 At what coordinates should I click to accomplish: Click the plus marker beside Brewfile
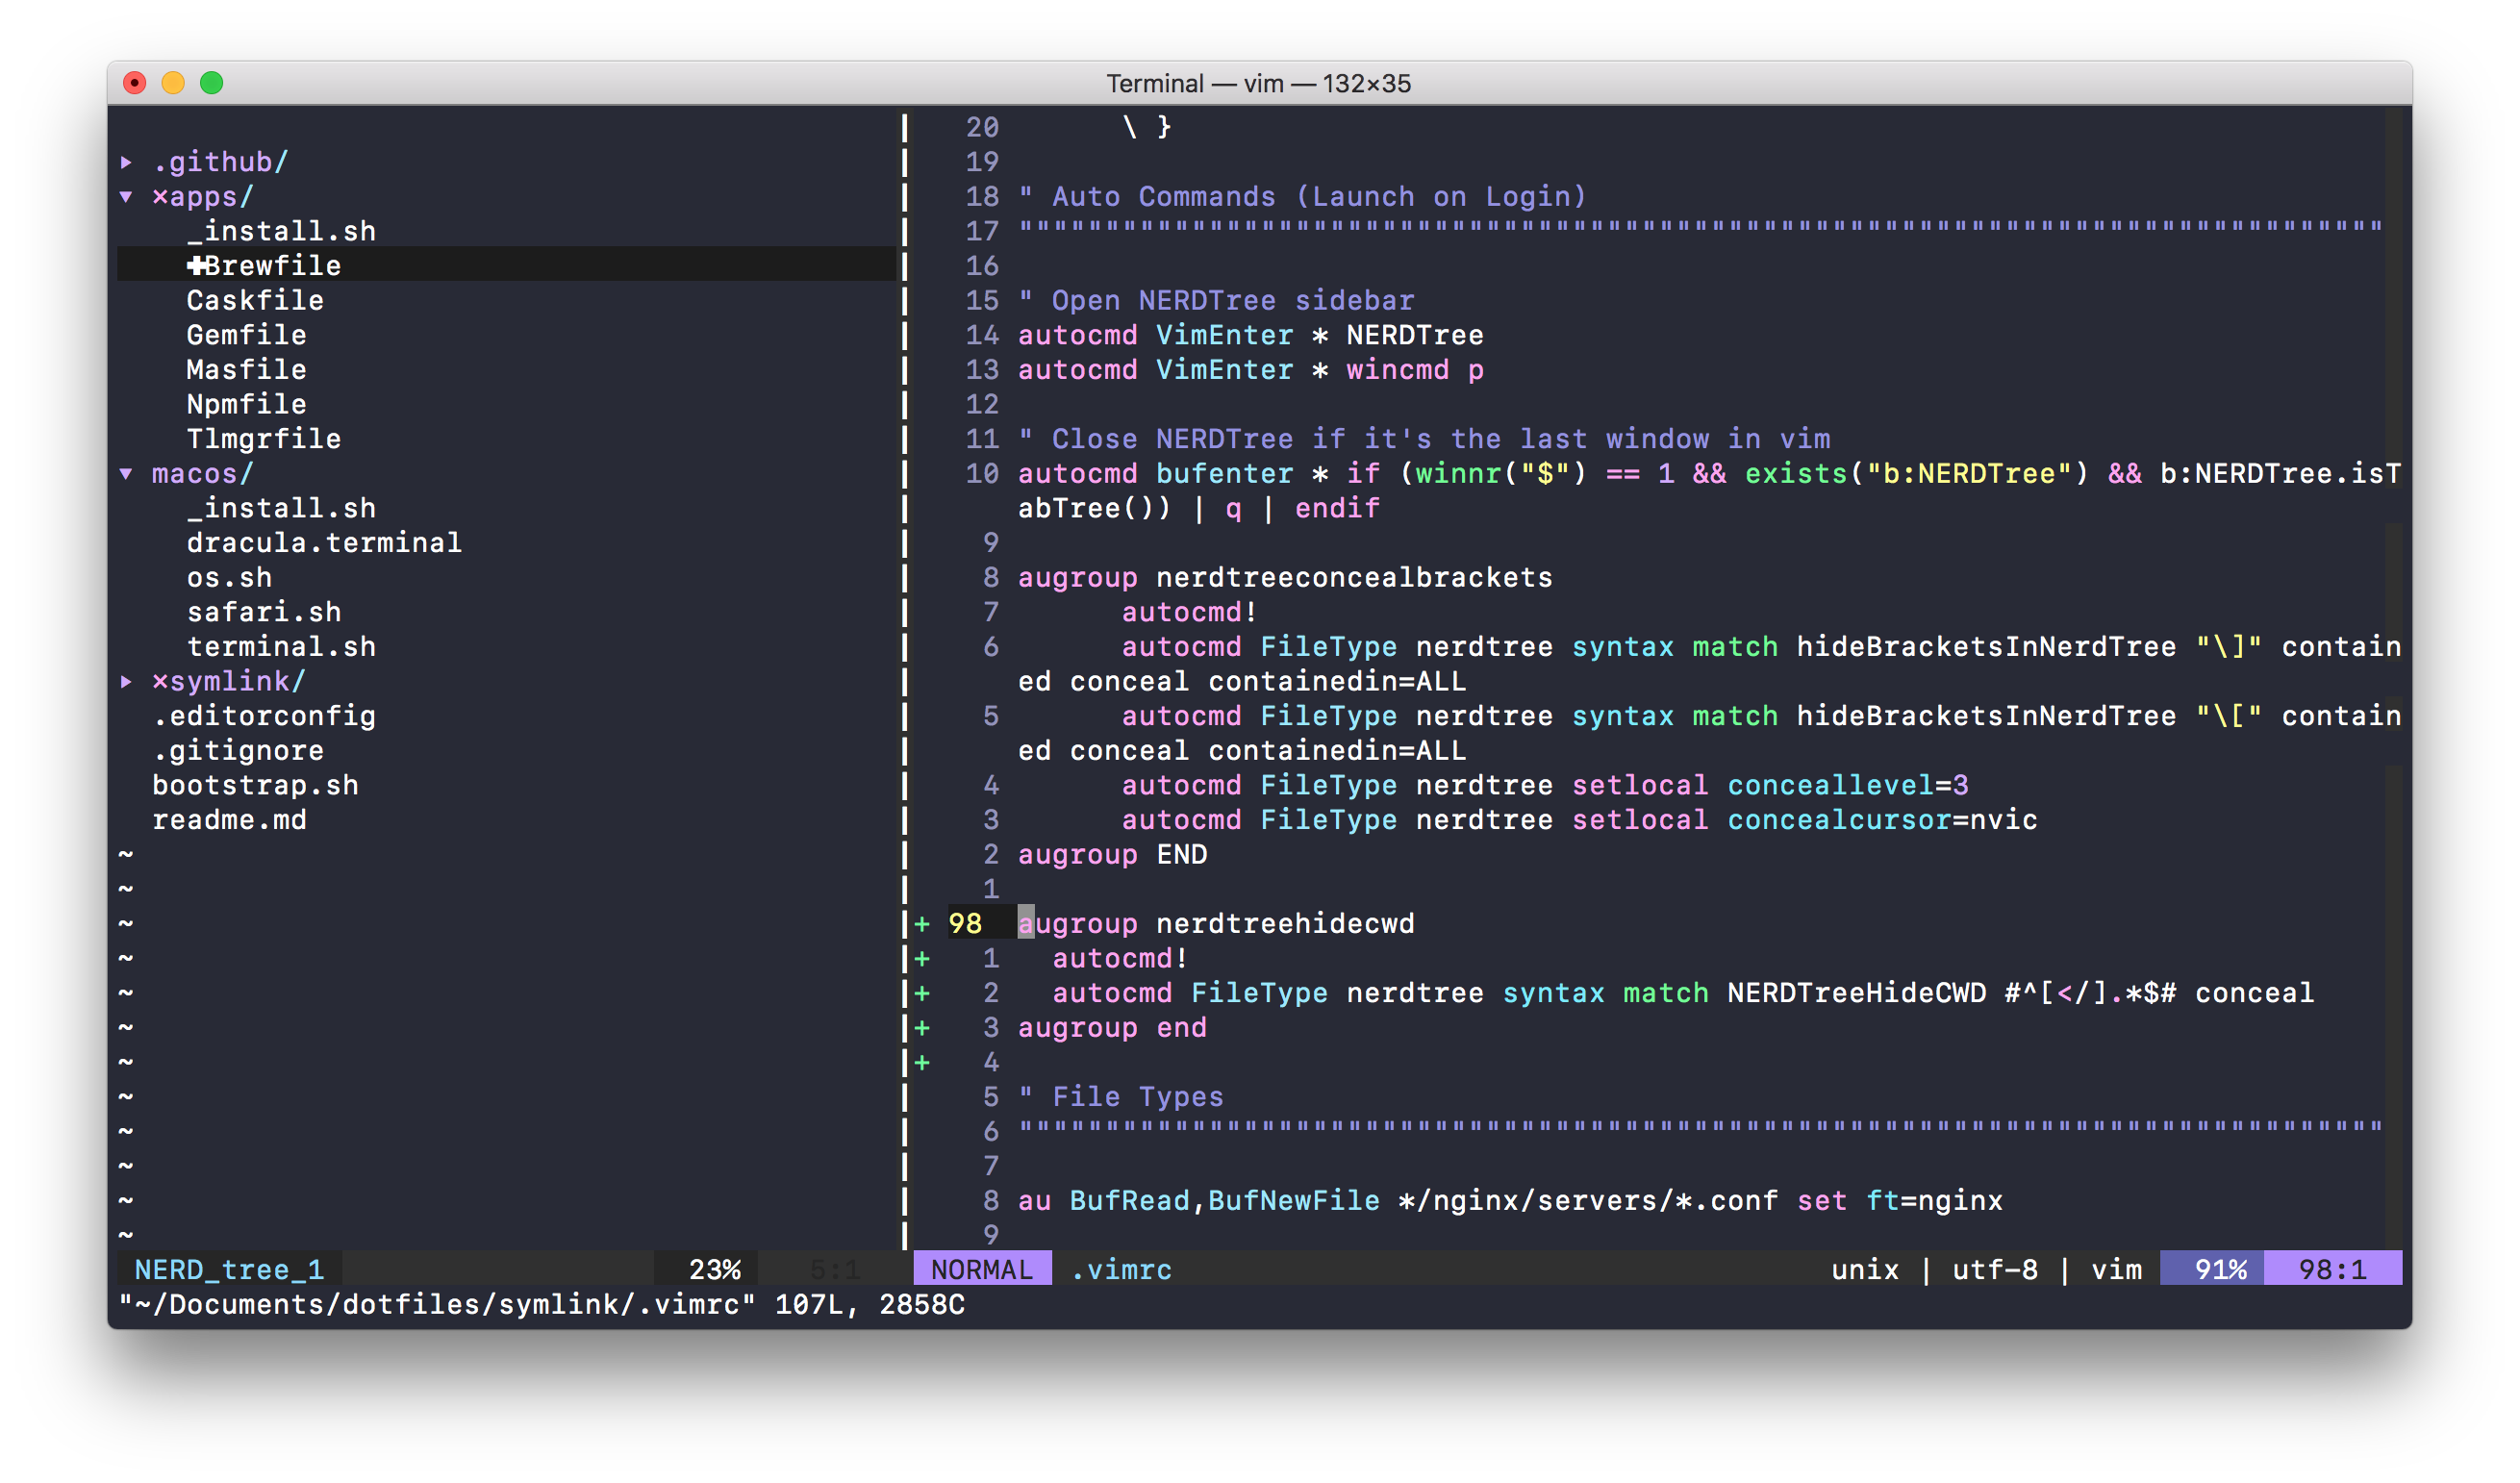click(x=195, y=265)
